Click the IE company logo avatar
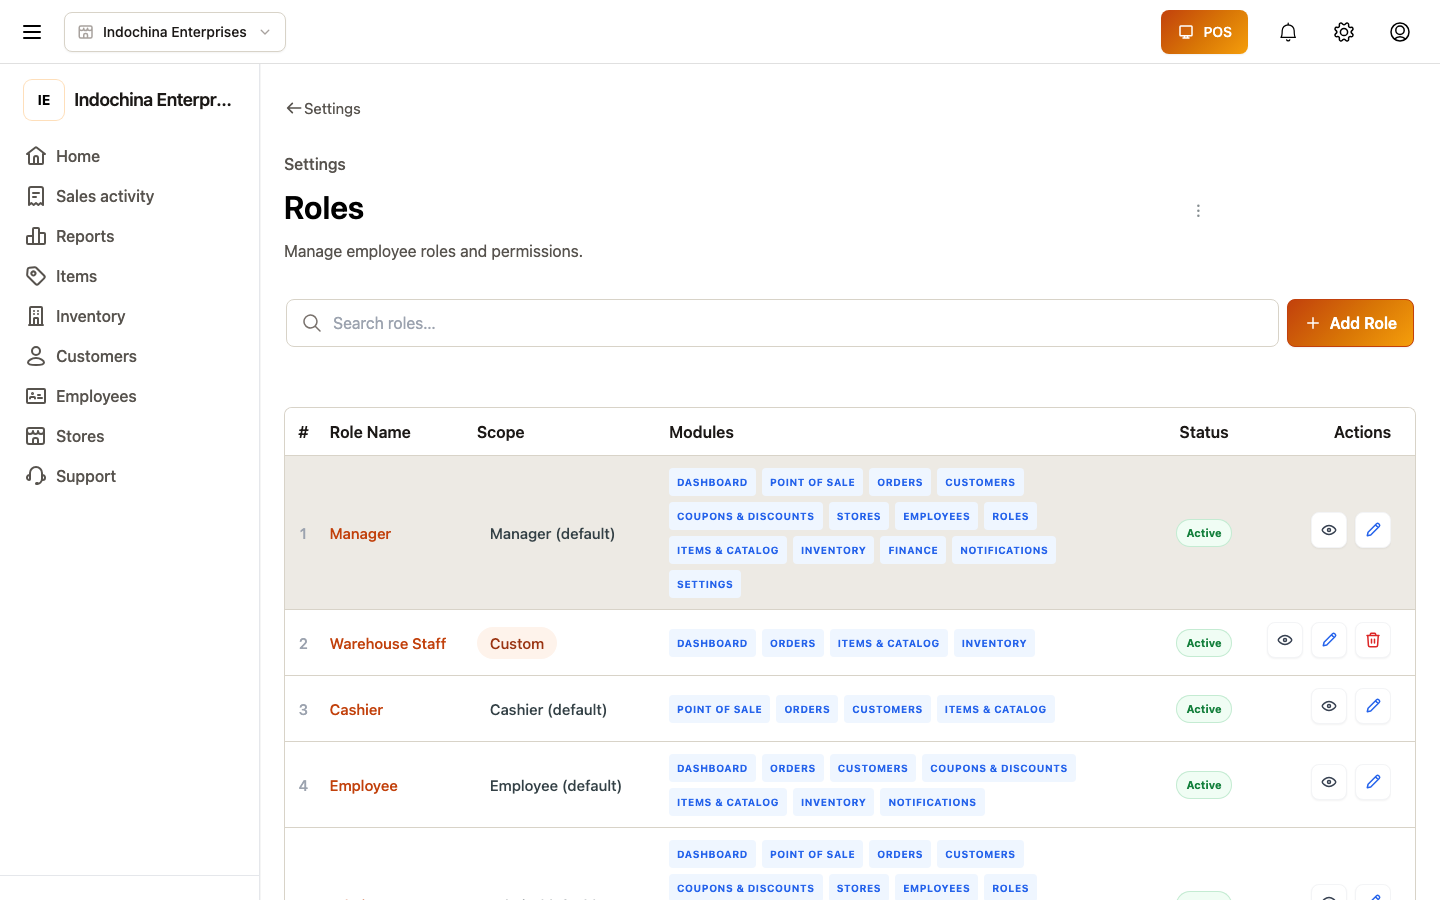This screenshot has width=1440, height=900. click(x=44, y=100)
